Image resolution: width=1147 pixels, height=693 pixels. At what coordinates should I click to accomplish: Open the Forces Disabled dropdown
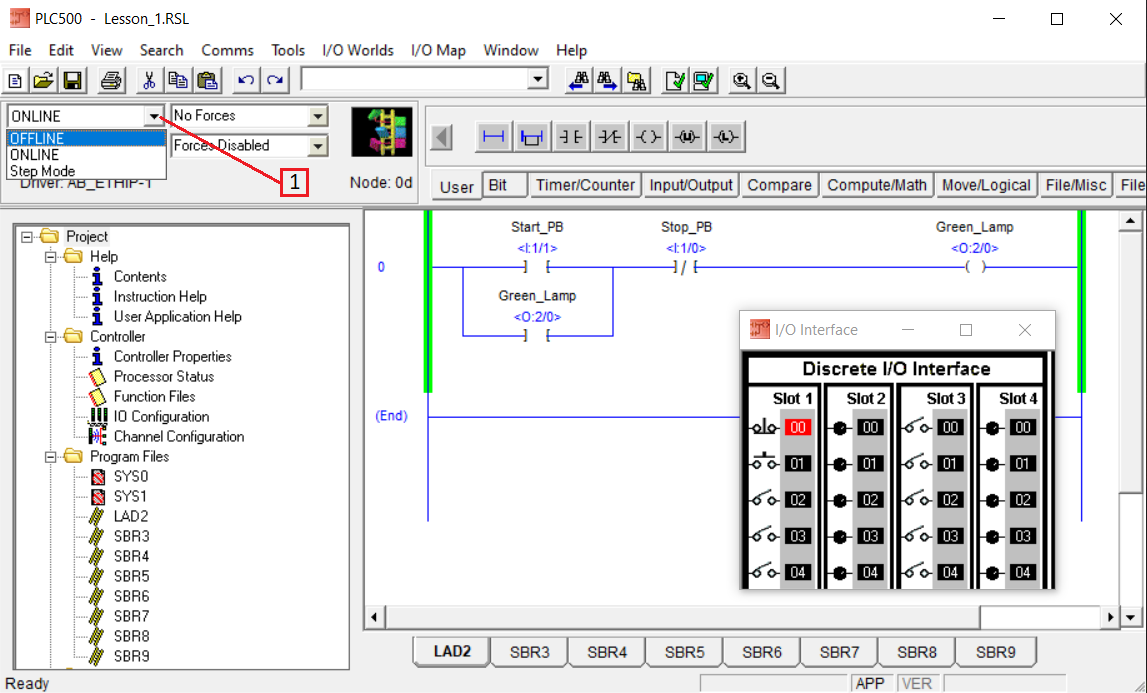click(x=317, y=146)
